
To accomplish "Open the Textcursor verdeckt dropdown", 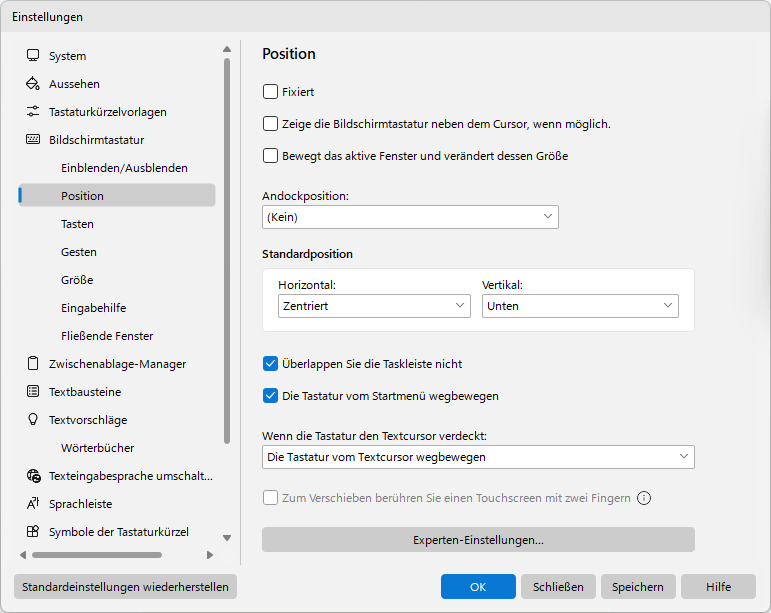I will (478, 457).
